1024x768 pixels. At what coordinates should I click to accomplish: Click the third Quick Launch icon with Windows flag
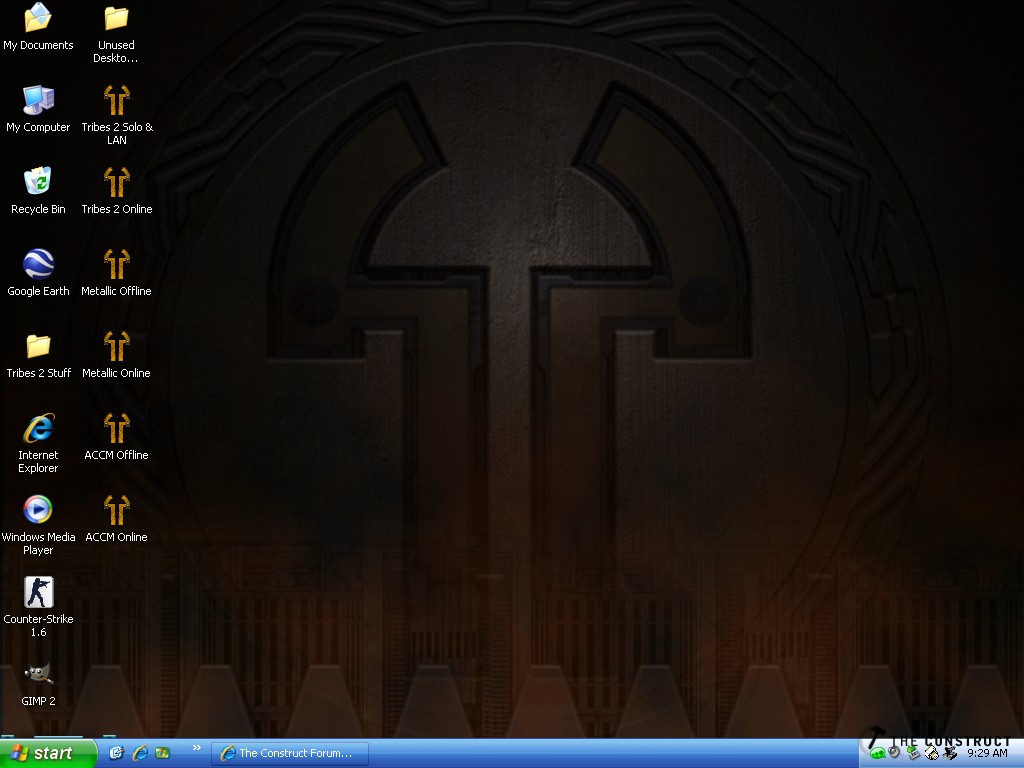pyautogui.click(x=162, y=753)
